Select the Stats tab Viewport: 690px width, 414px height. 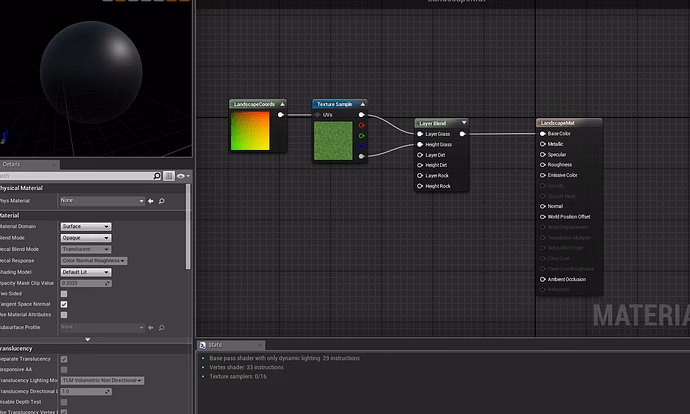pyautogui.click(x=231, y=345)
